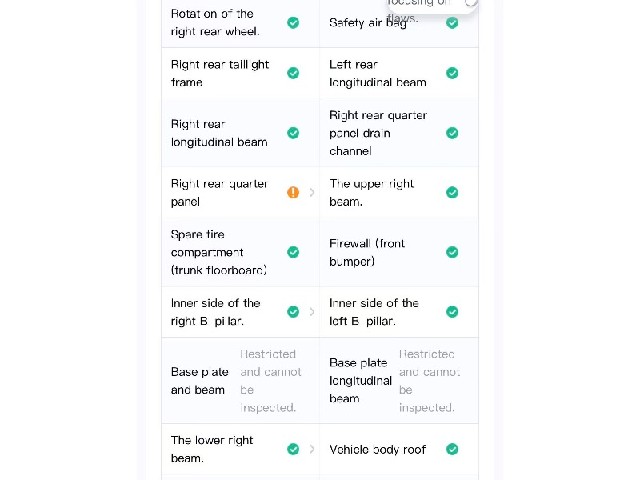Open the Right rear quarter panel row
The width and height of the screenshot is (640, 480).
(240, 193)
